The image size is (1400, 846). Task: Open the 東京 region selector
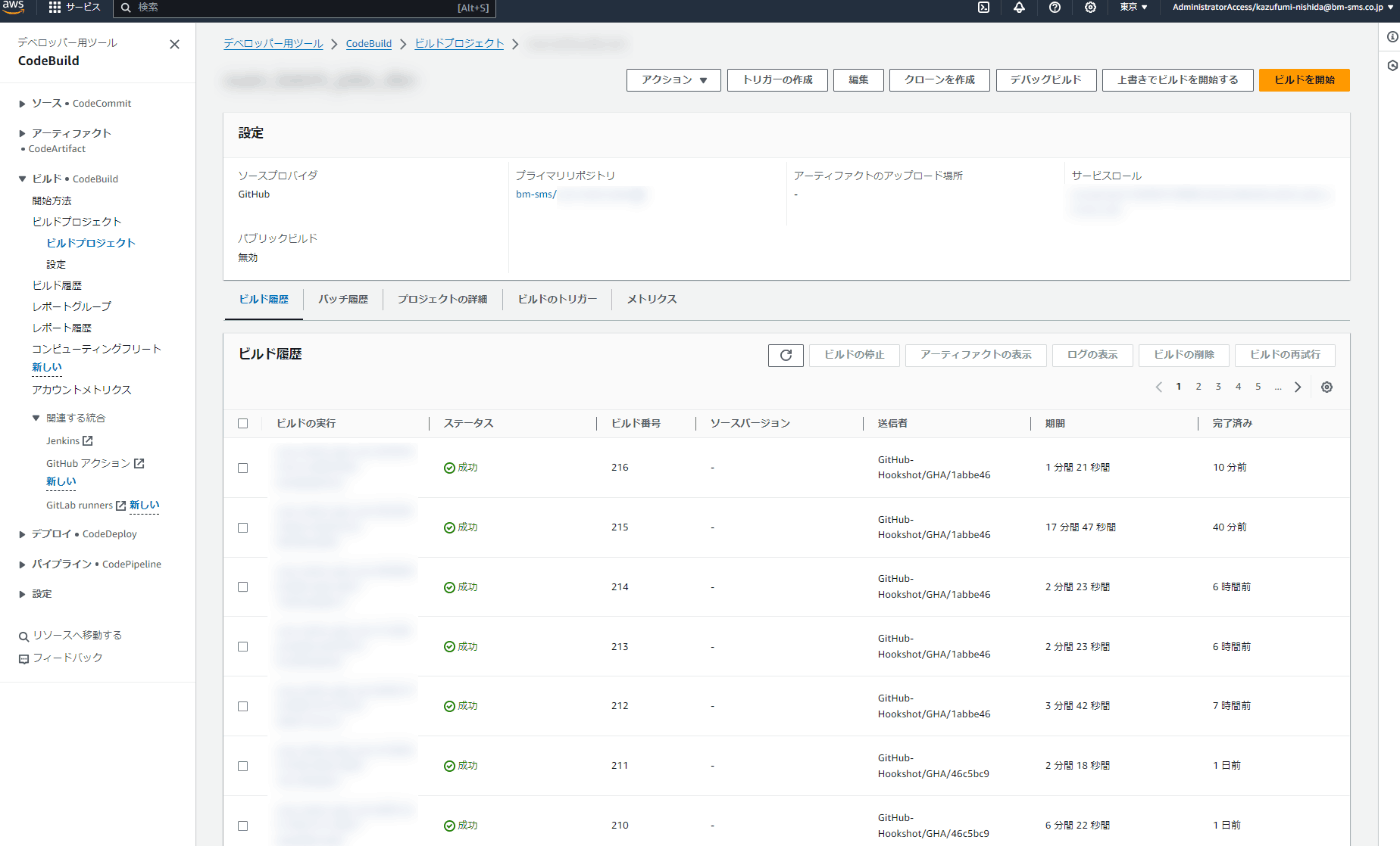1133,7
